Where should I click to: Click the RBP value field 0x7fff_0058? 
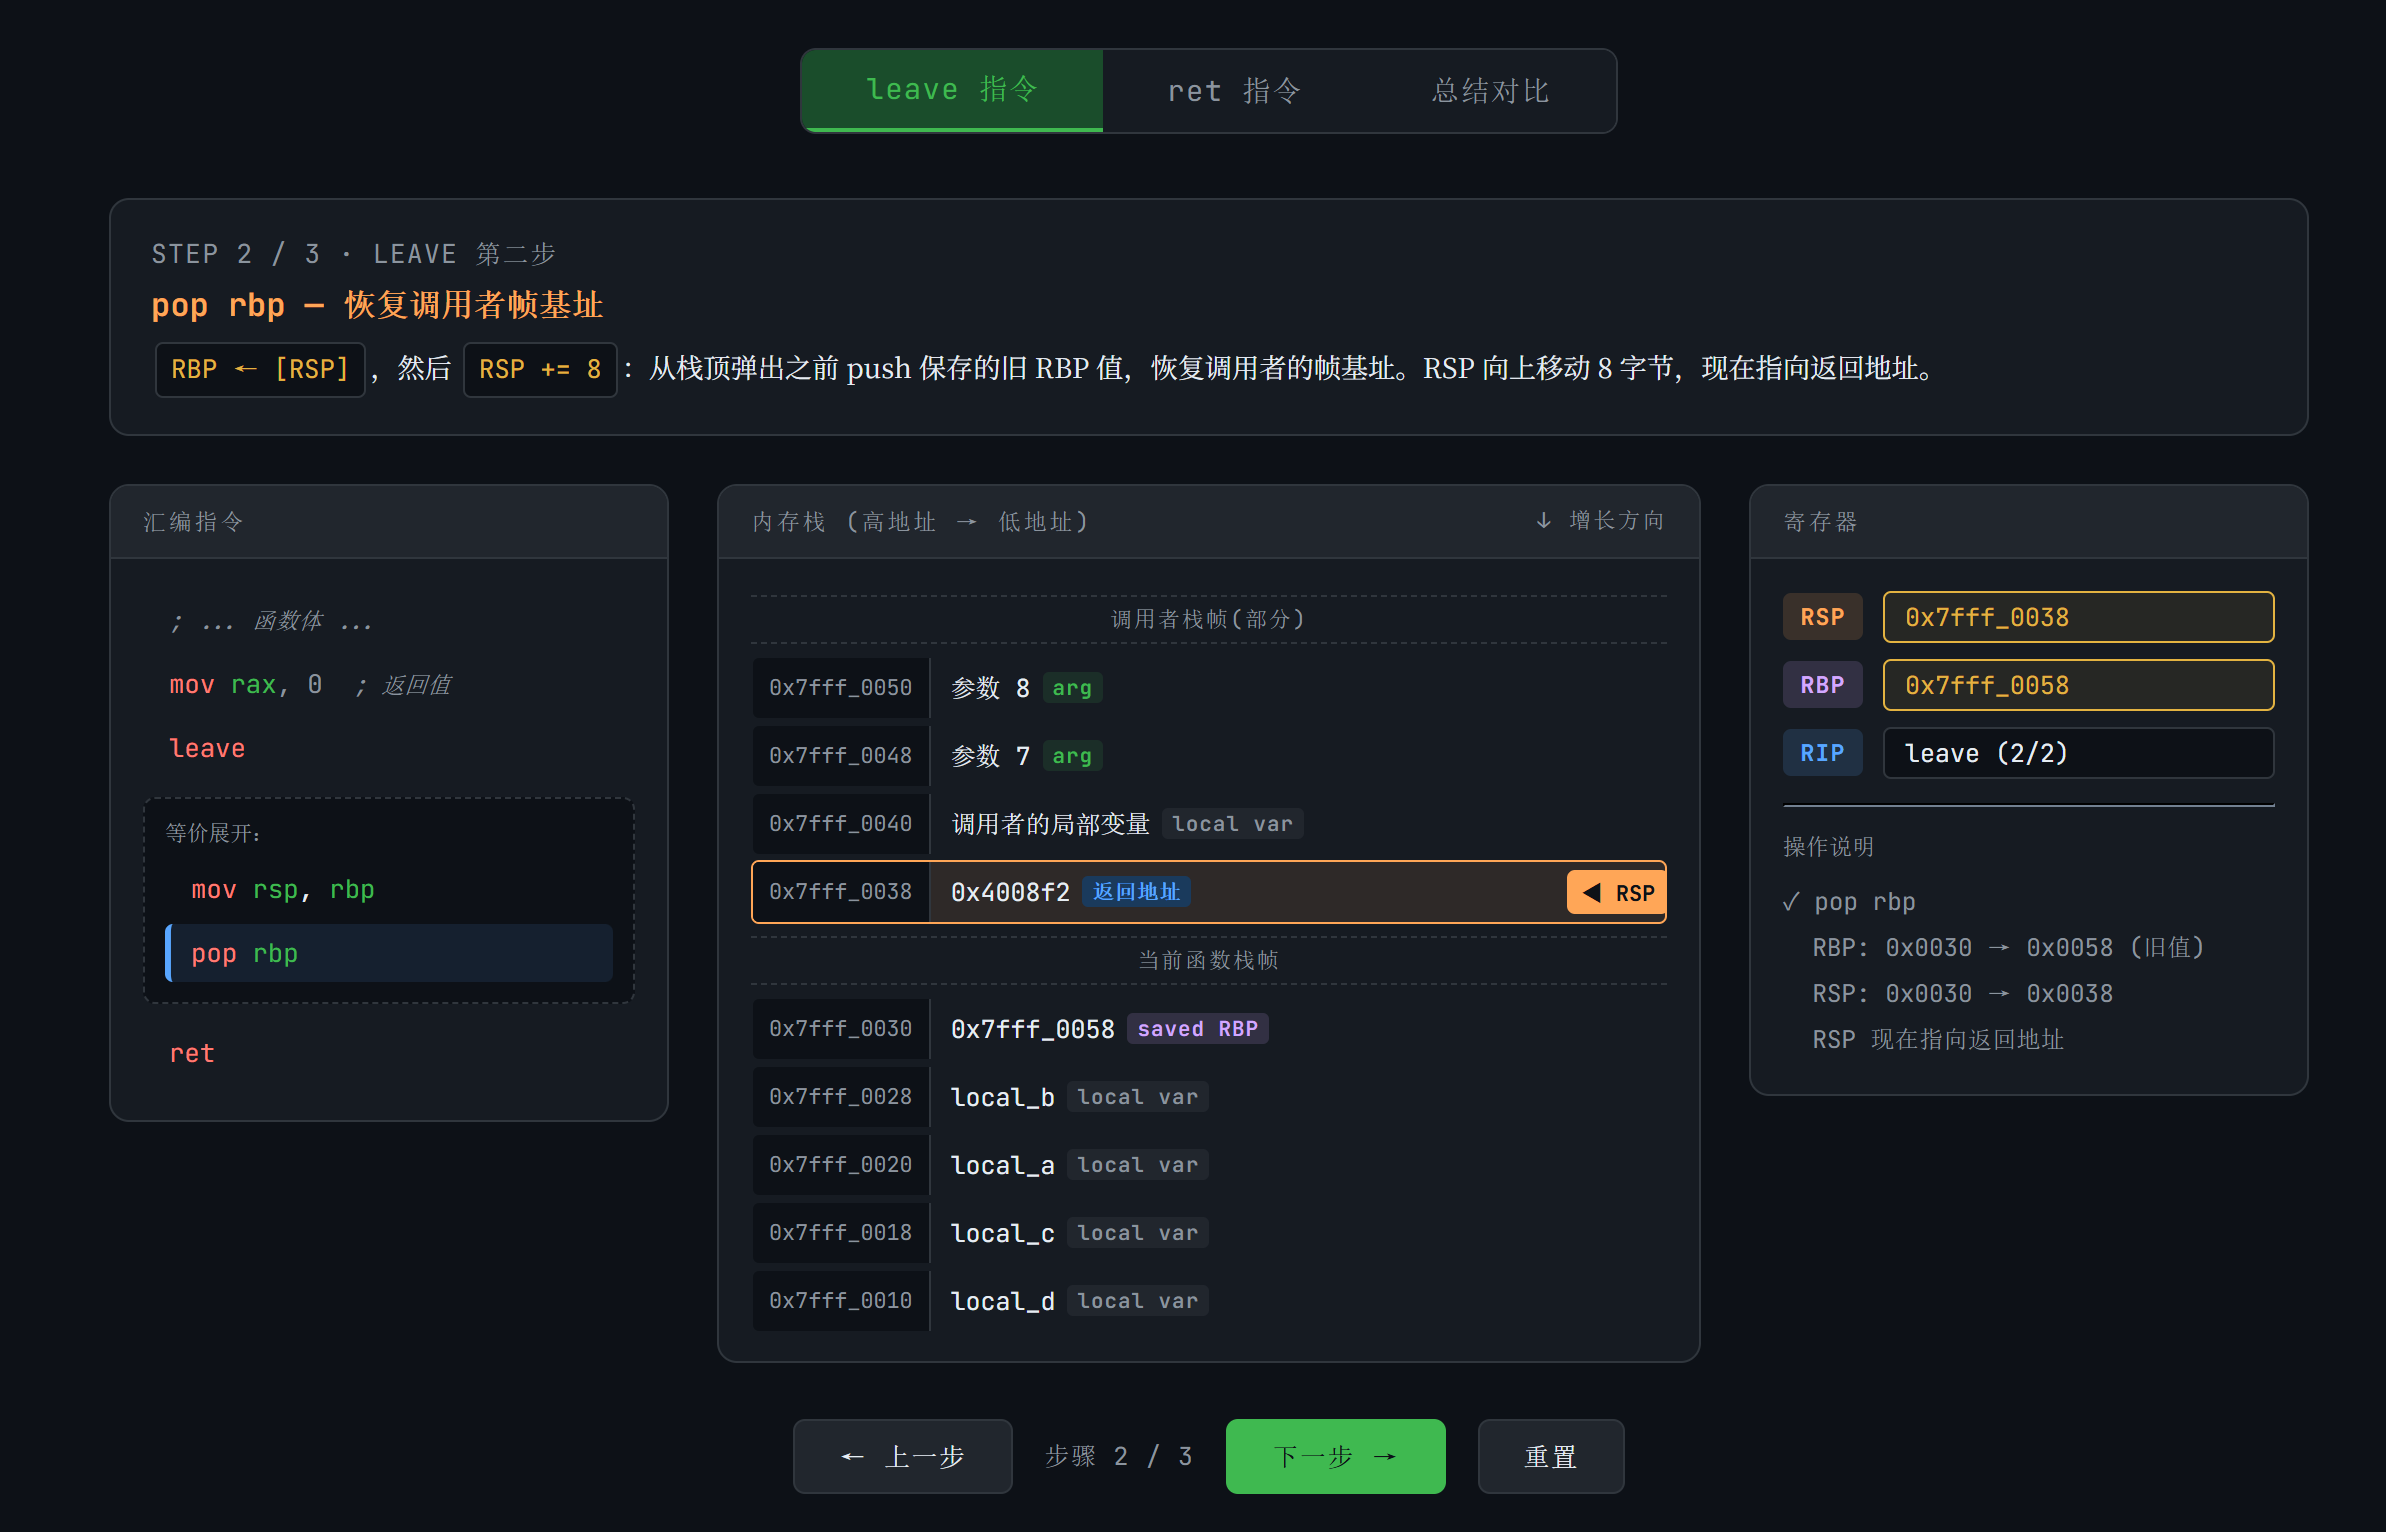[x=2077, y=685]
